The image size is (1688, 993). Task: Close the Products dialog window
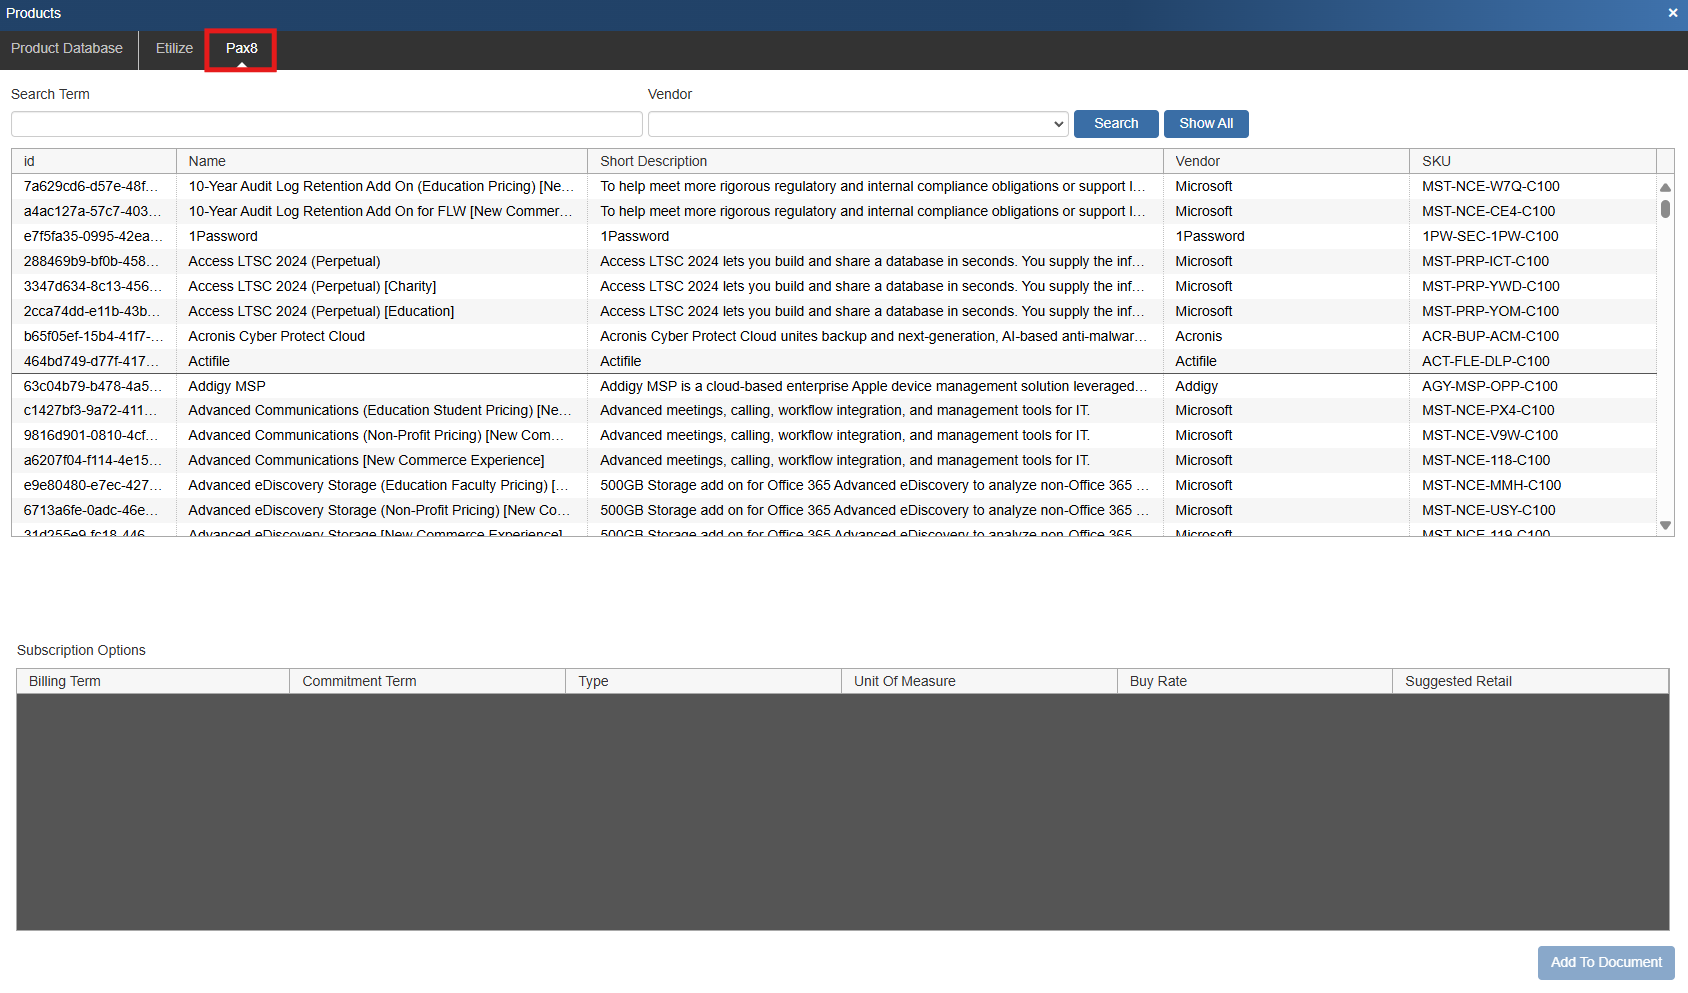click(1672, 13)
